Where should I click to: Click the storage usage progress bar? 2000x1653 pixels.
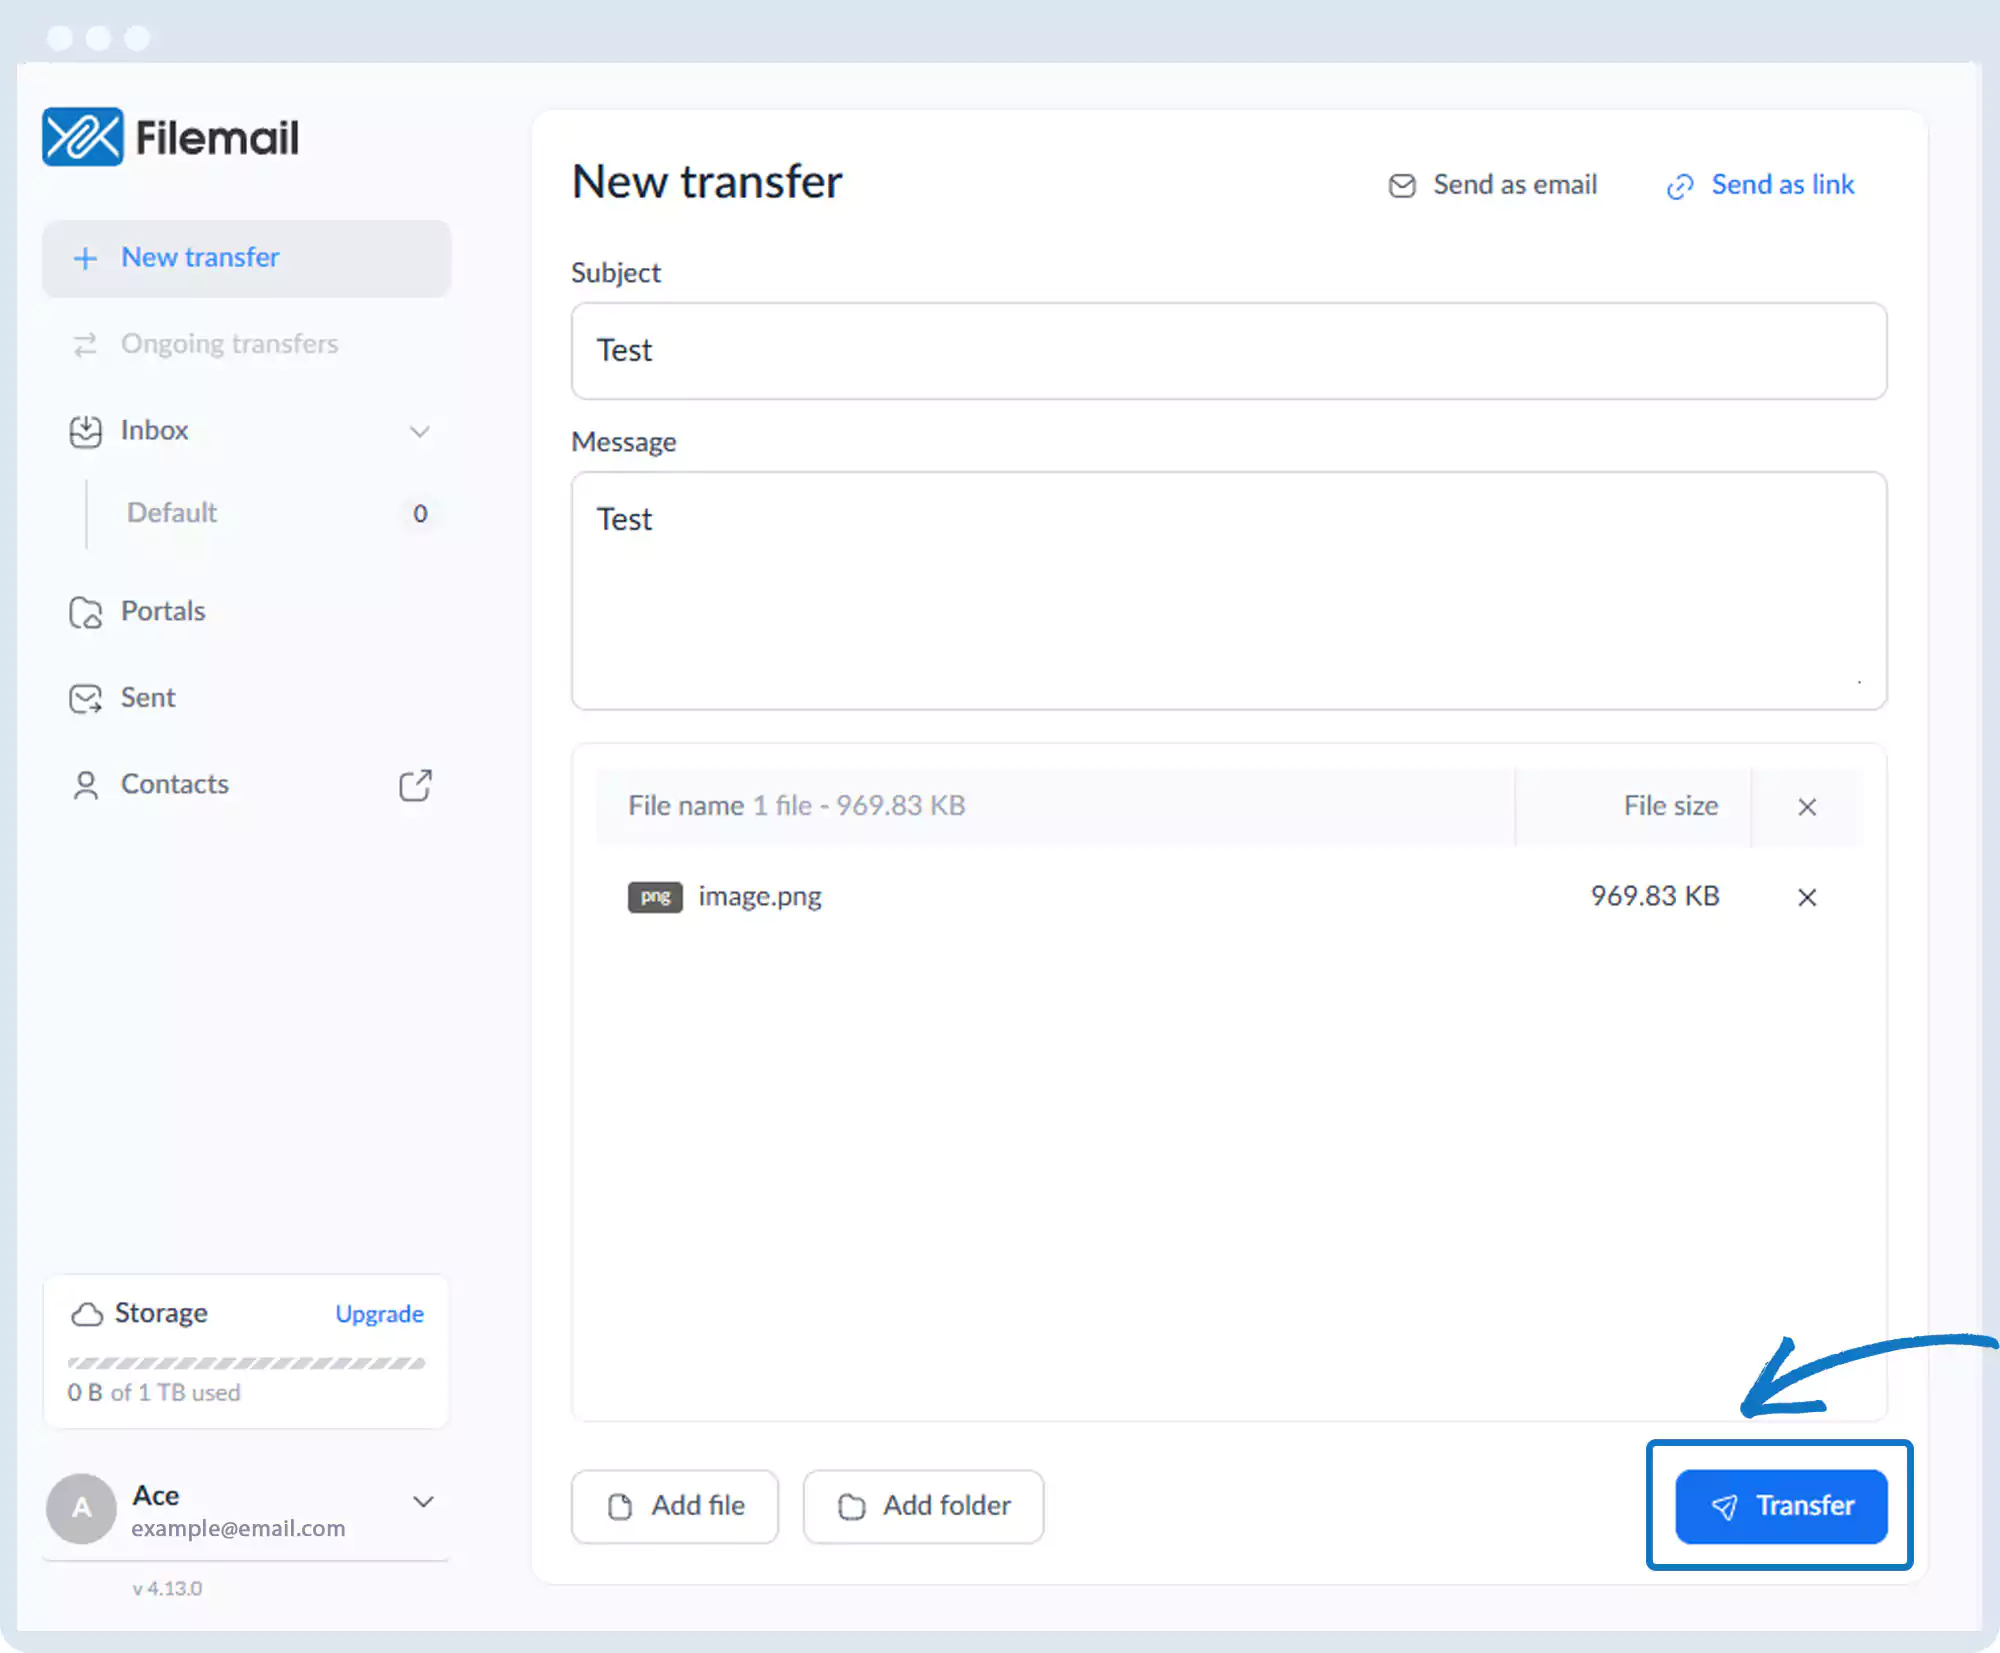pos(246,1363)
